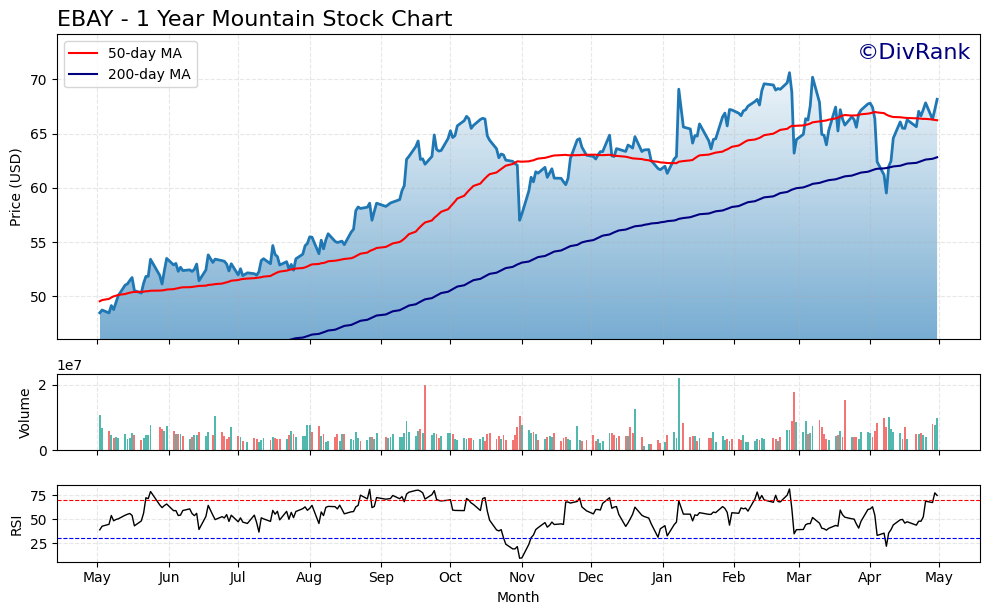Screen dimensions: 990x615
Task: Click the 'Nov' month label
Action: pyautogui.click(x=522, y=577)
